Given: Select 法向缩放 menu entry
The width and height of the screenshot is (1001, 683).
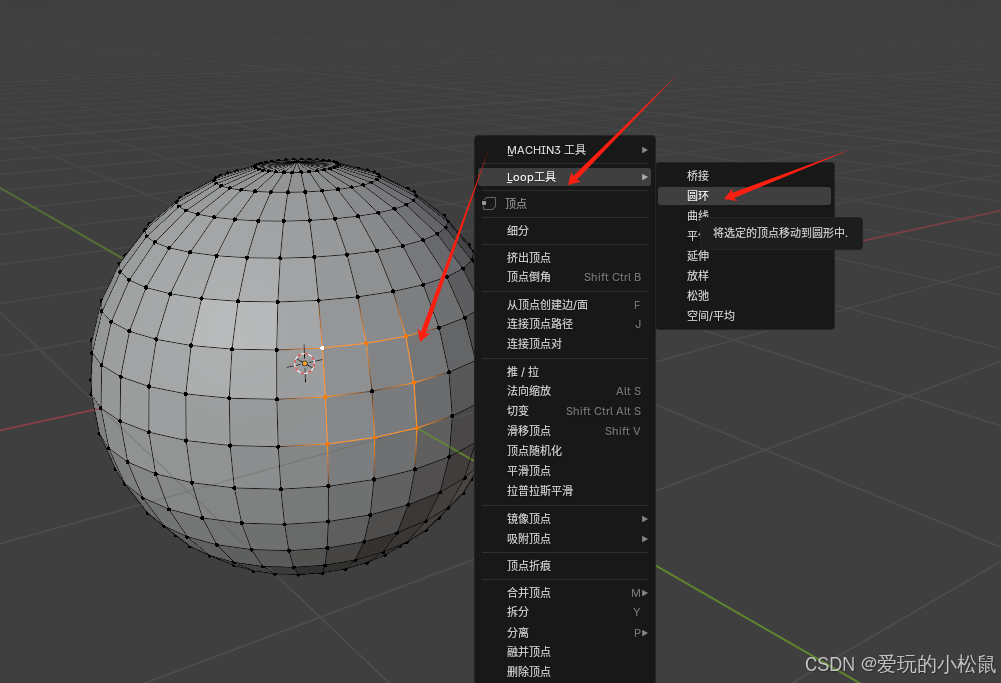Looking at the screenshot, I should click(564, 391).
